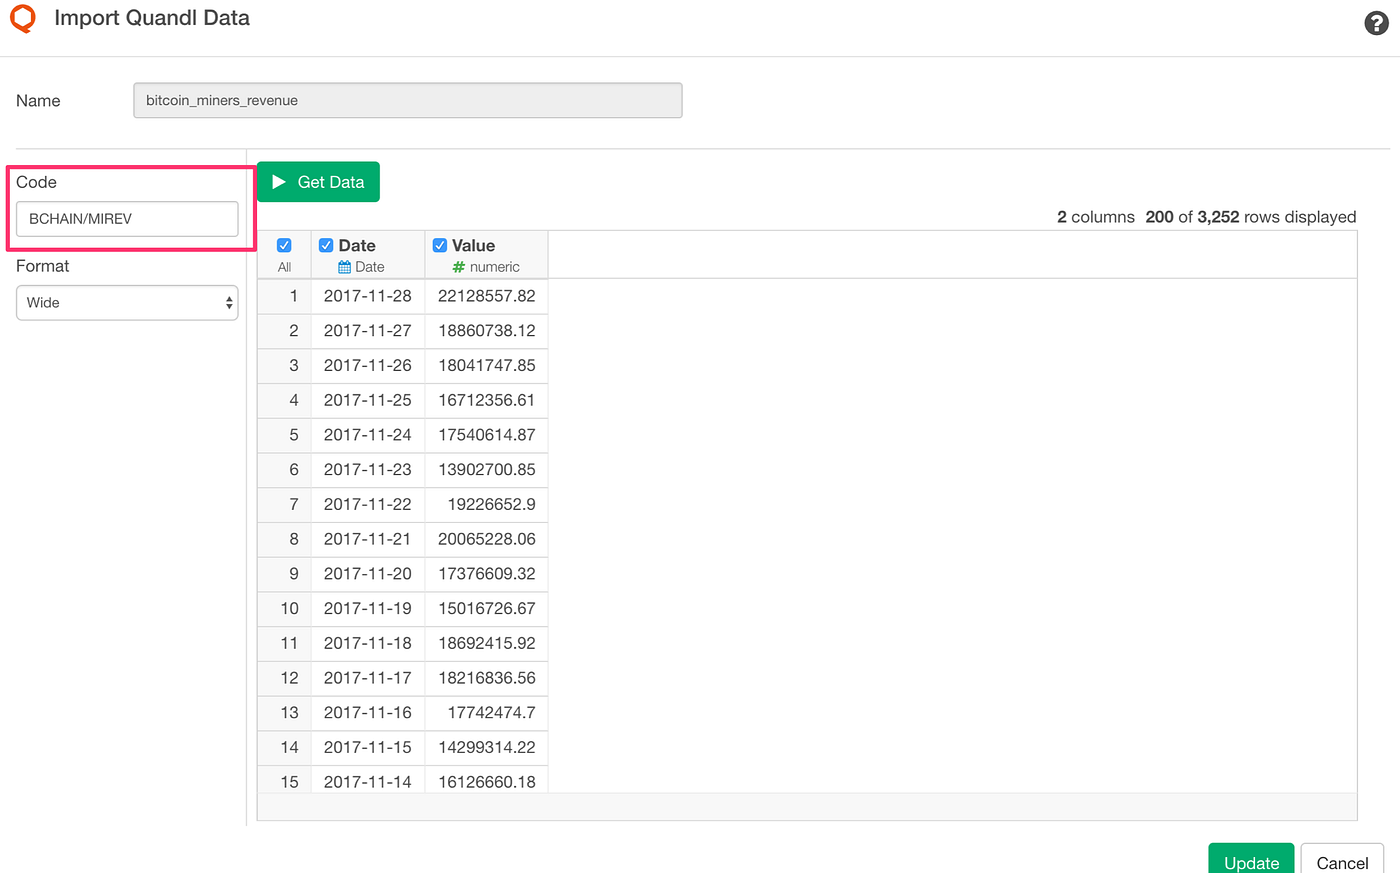Click the cell containing 2017-11-28

[x=367, y=295]
